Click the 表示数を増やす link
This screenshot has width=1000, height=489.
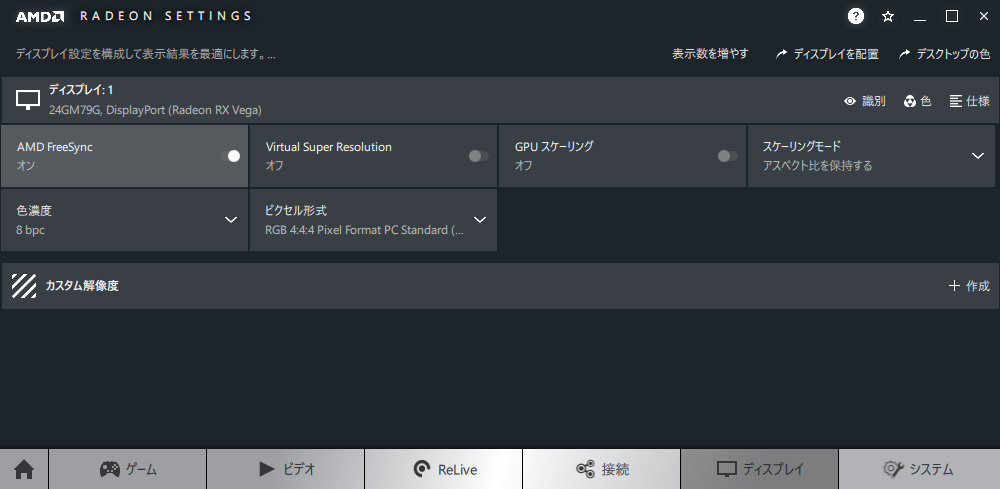coord(710,54)
